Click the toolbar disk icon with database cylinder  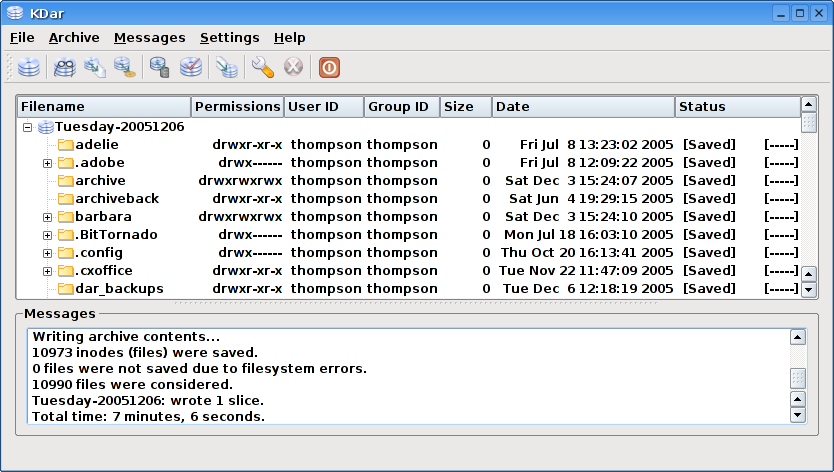tap(159, 68)
